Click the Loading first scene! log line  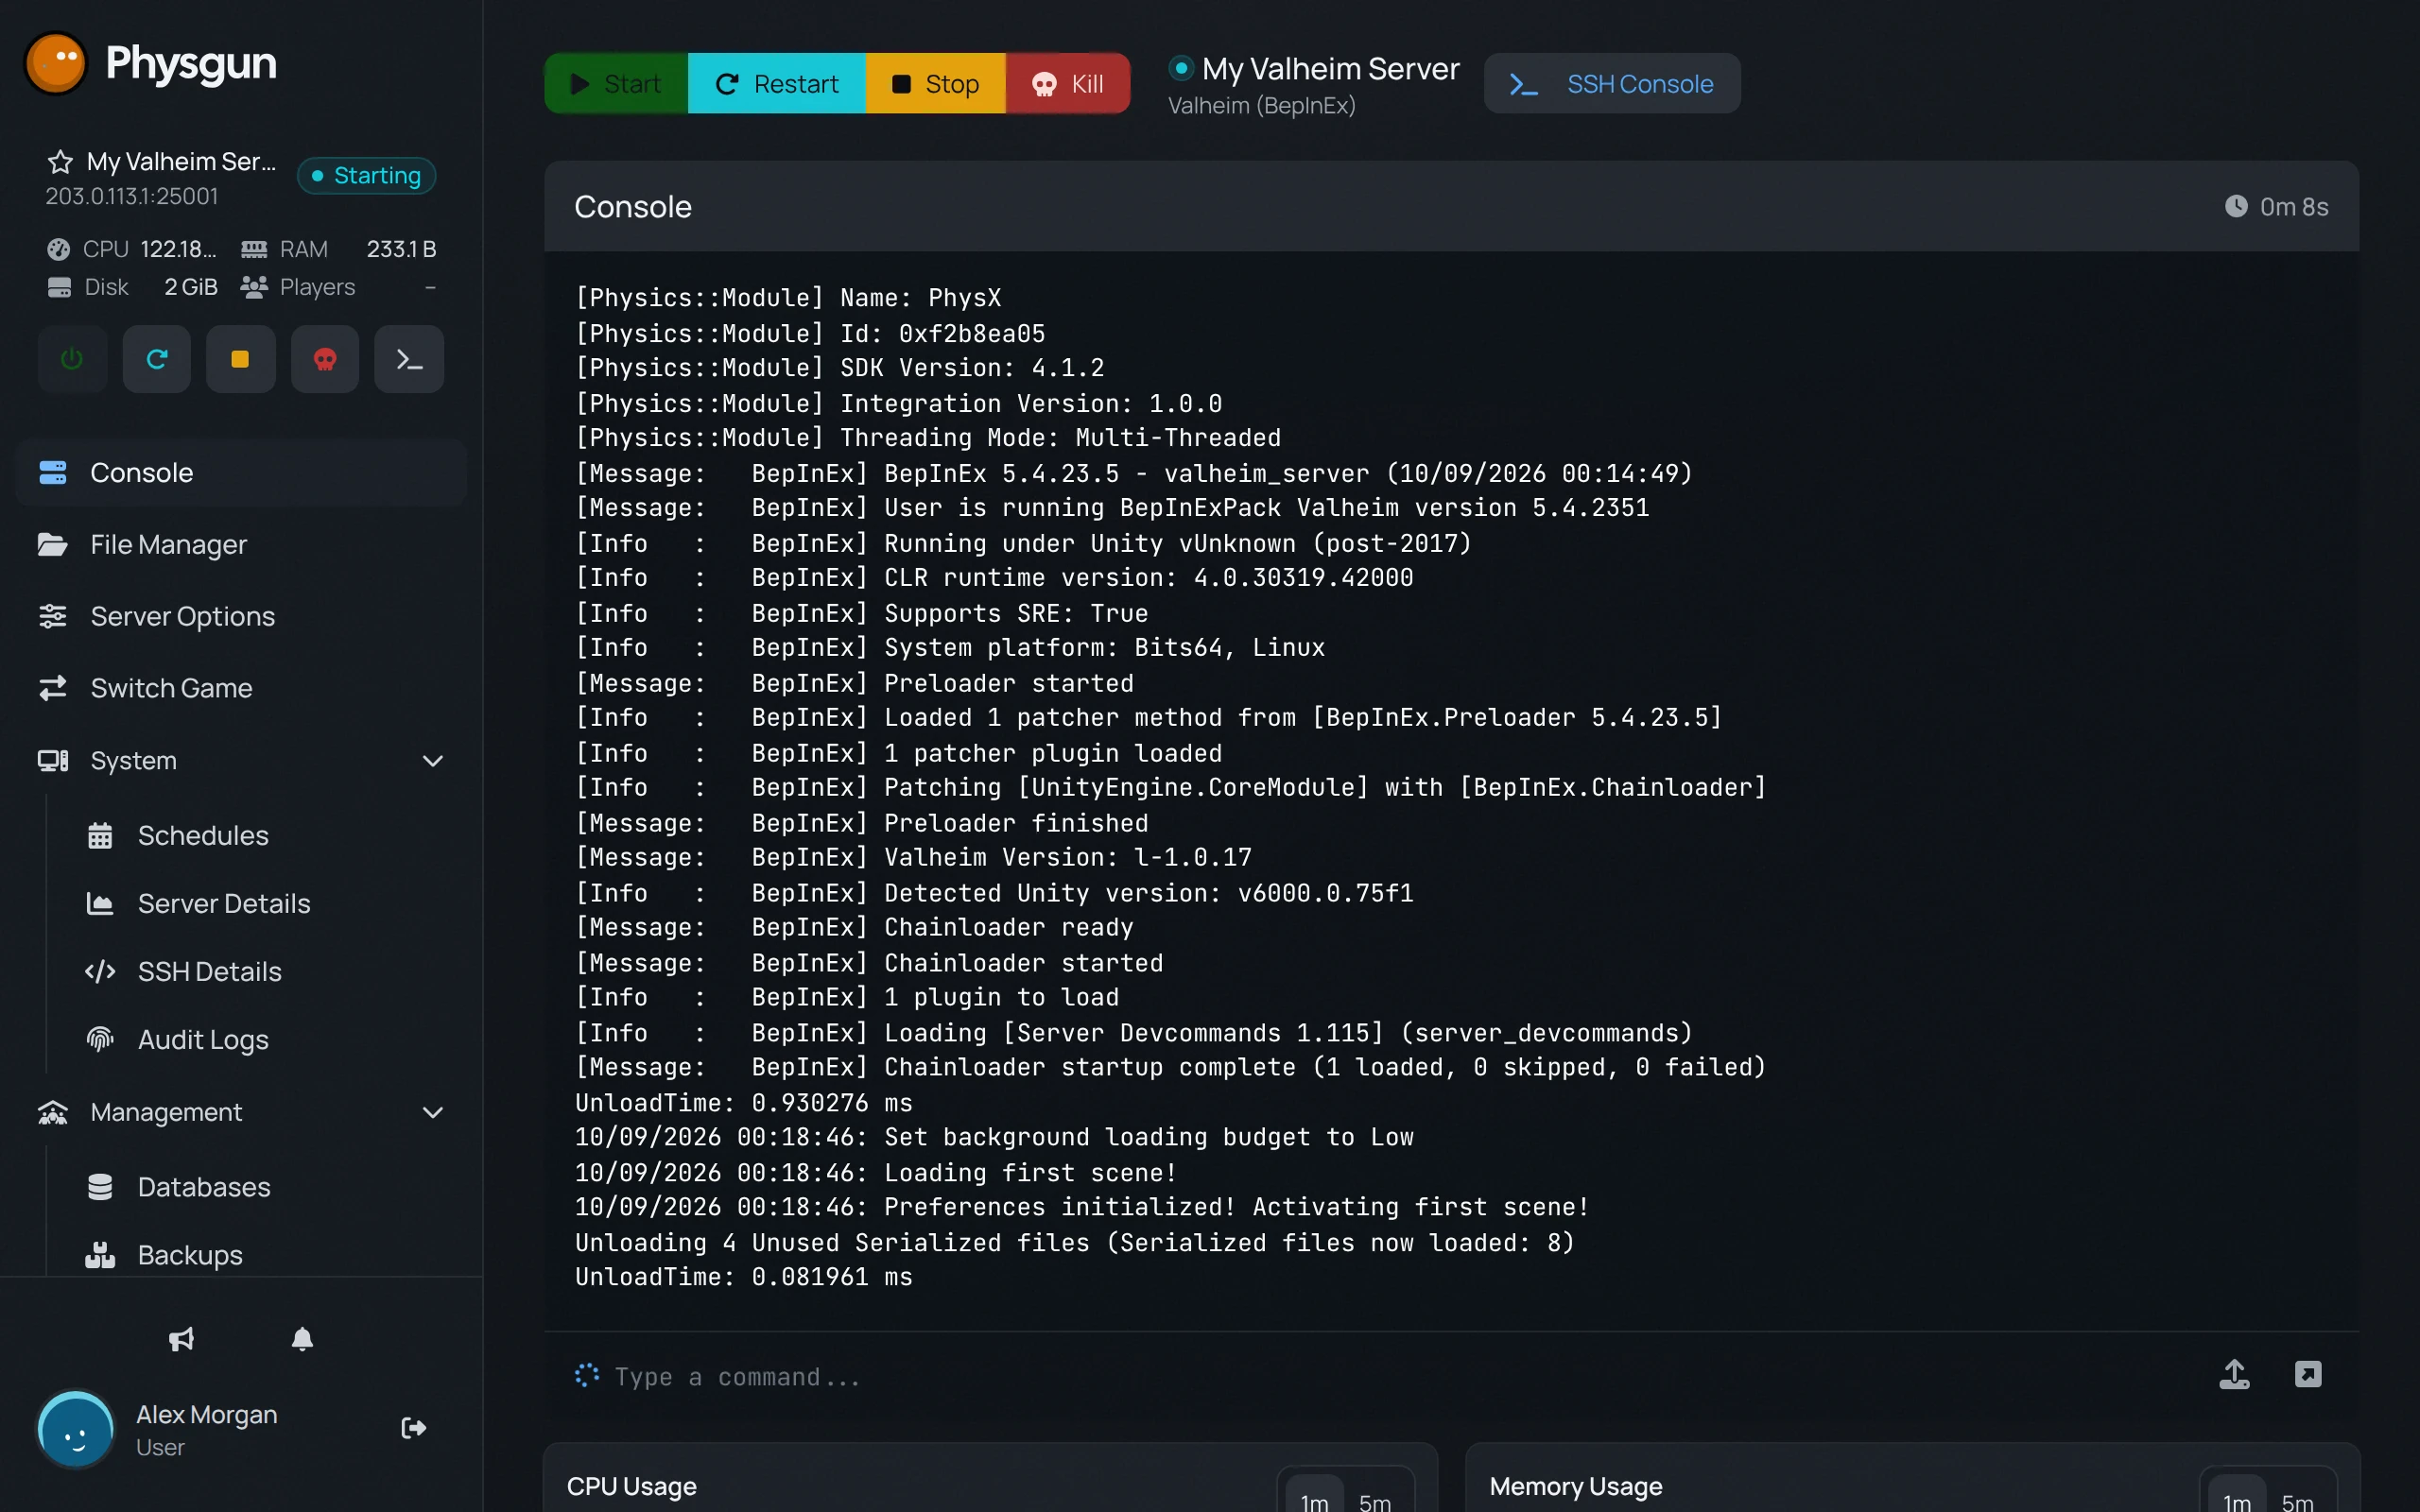[x=875, y=1172]
